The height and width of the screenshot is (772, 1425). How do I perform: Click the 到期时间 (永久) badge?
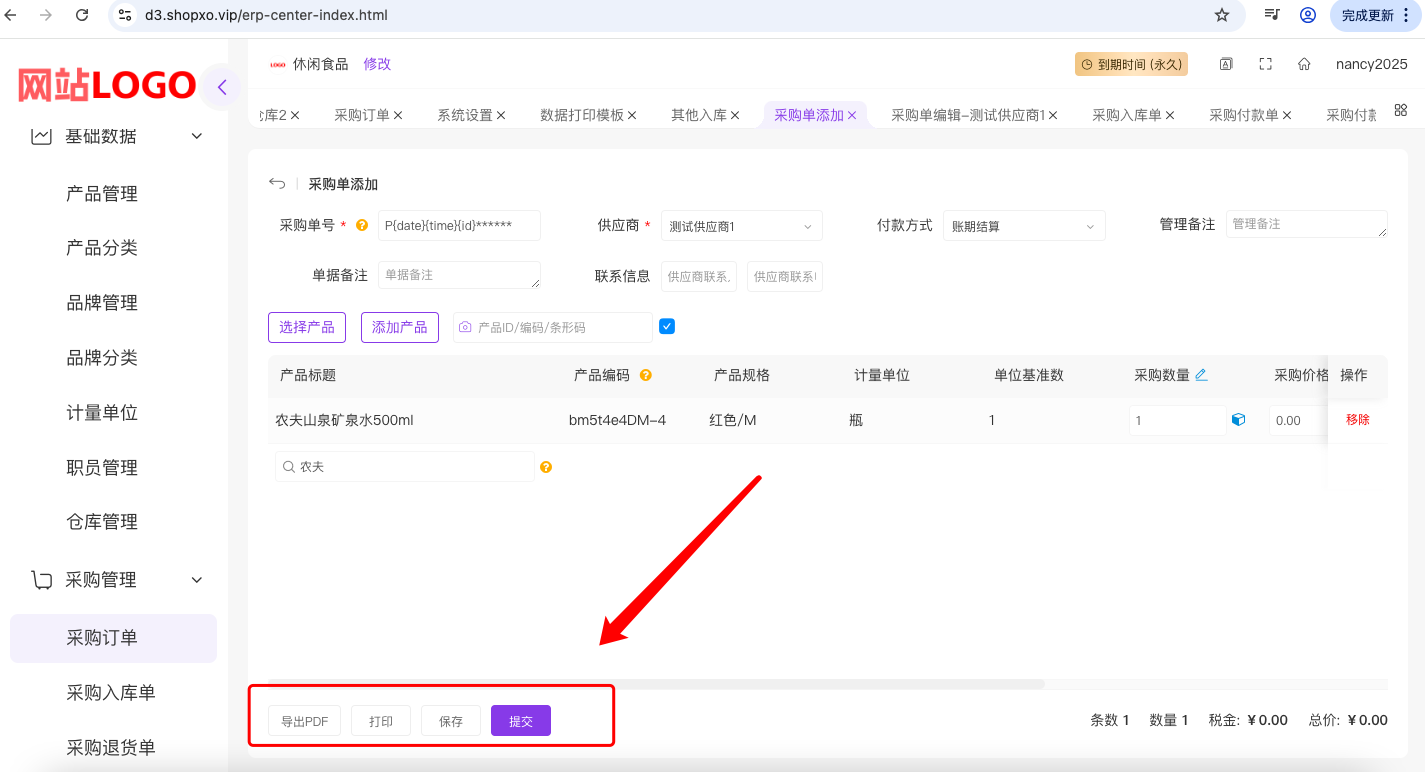1131,64
